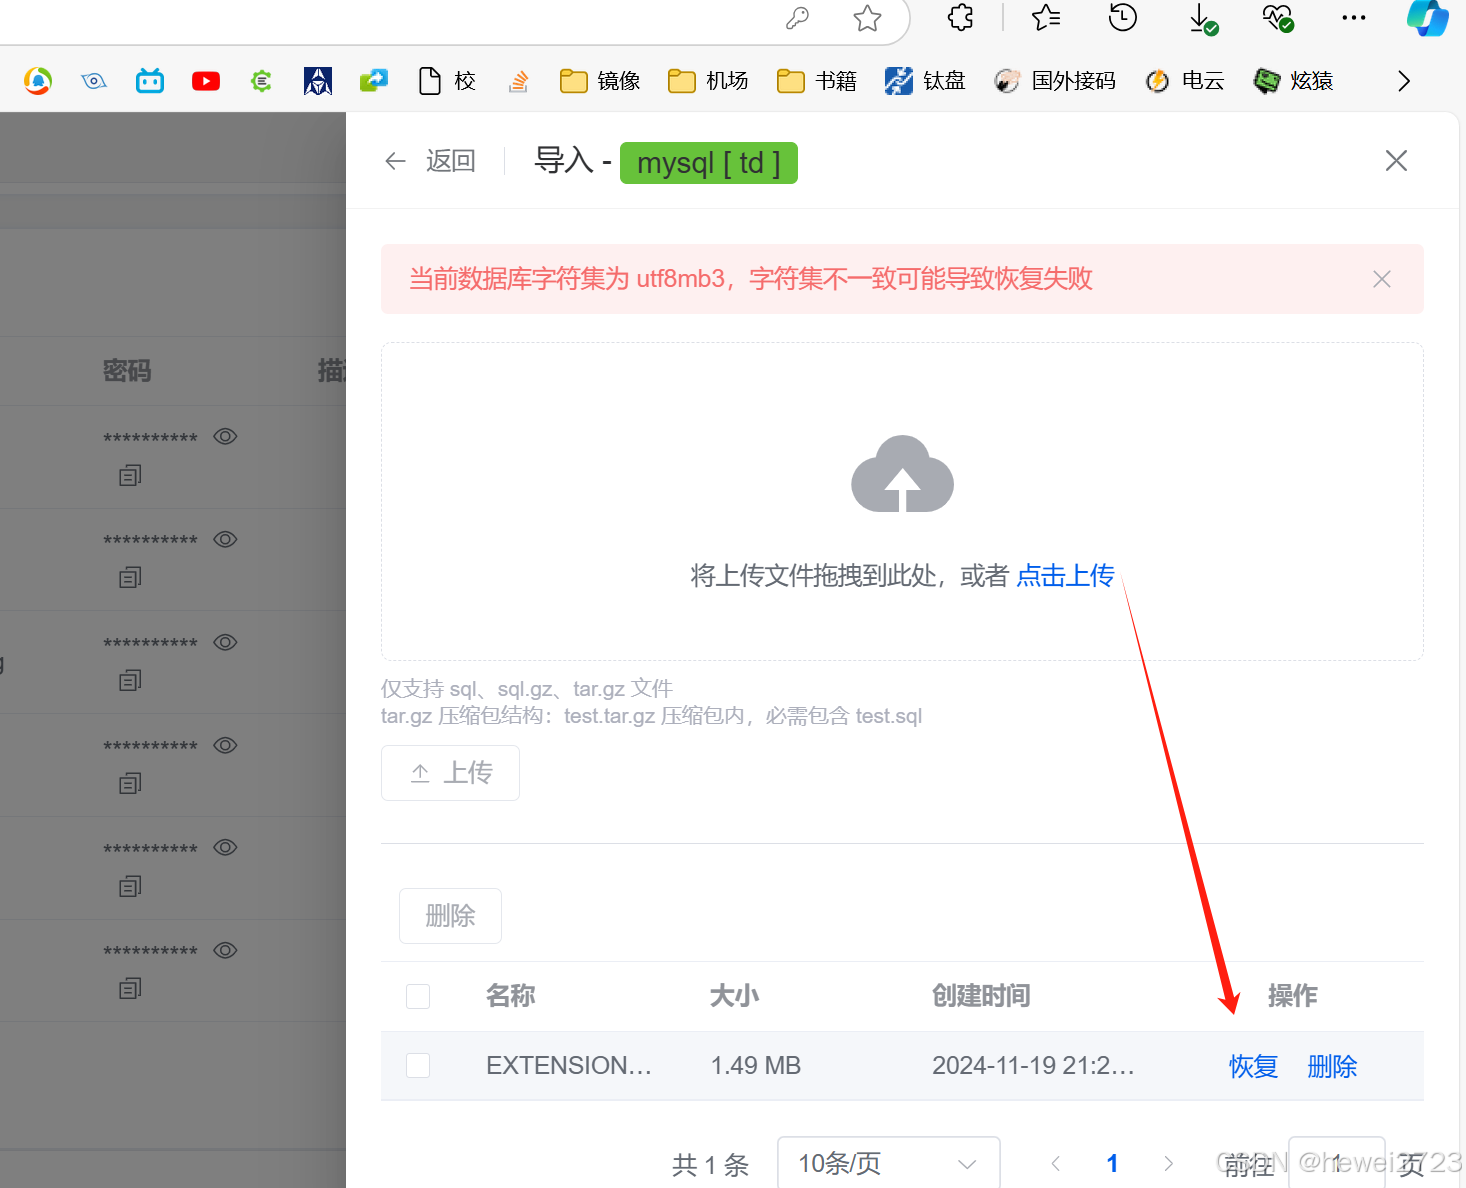Screen dimensions: 1466x1188
Task: Click the 恢复 restore link
Action: 1252,1066
